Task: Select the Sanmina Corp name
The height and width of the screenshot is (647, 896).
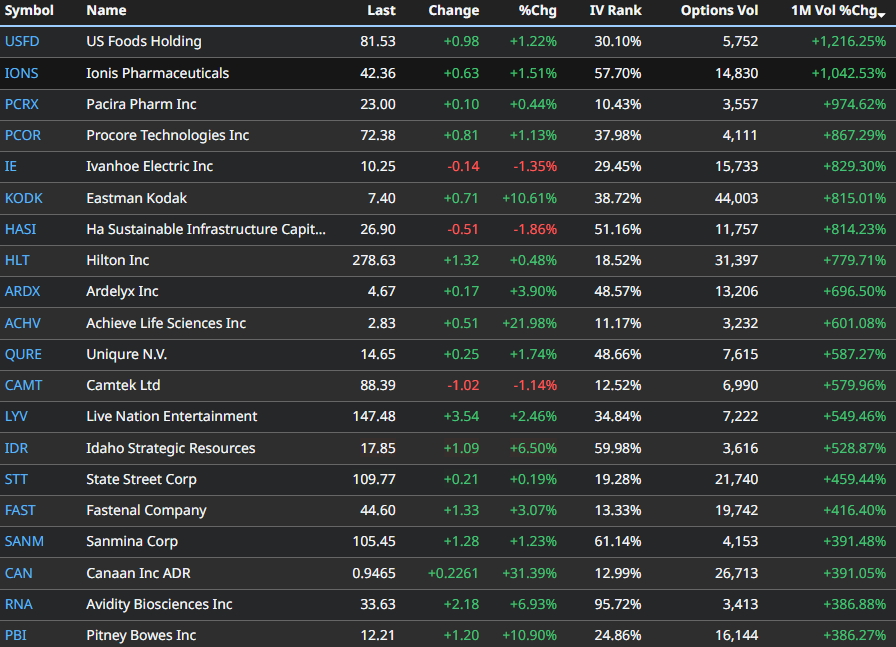Action: 132,541
